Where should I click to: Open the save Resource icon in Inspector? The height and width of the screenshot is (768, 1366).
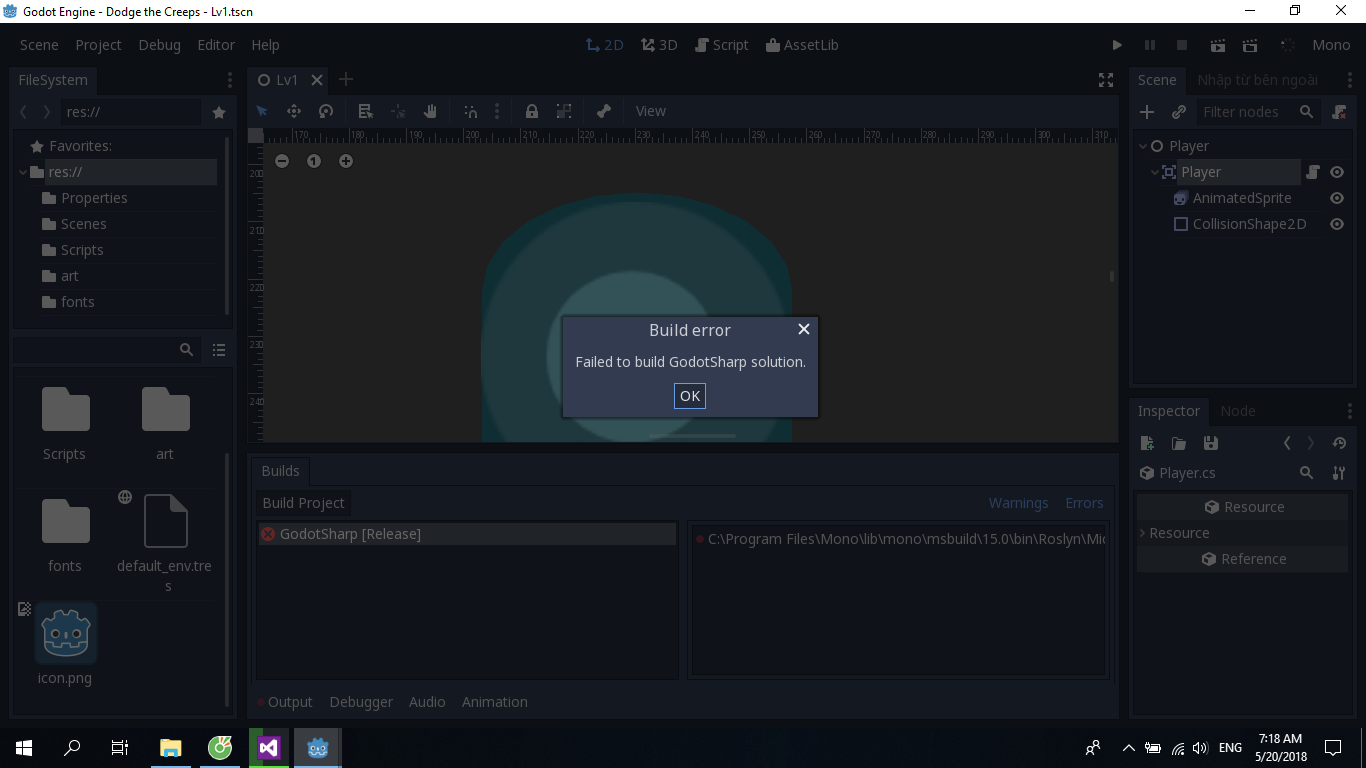point(1211,443)
